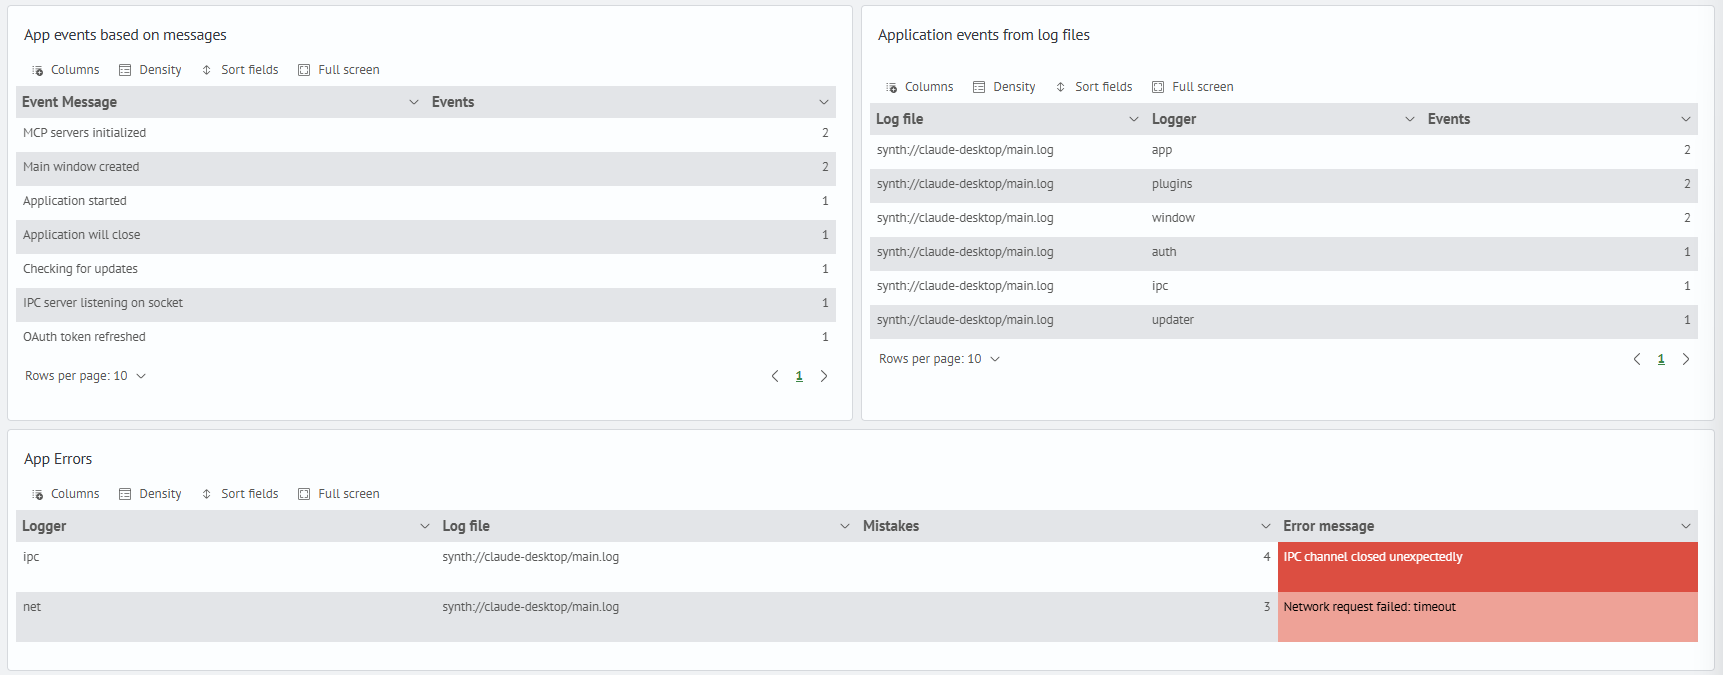Open Columns settings in Application events from log files
The height and width of the screenshot is (675, 1723).
pyautogui.click(x=920, y=87)
